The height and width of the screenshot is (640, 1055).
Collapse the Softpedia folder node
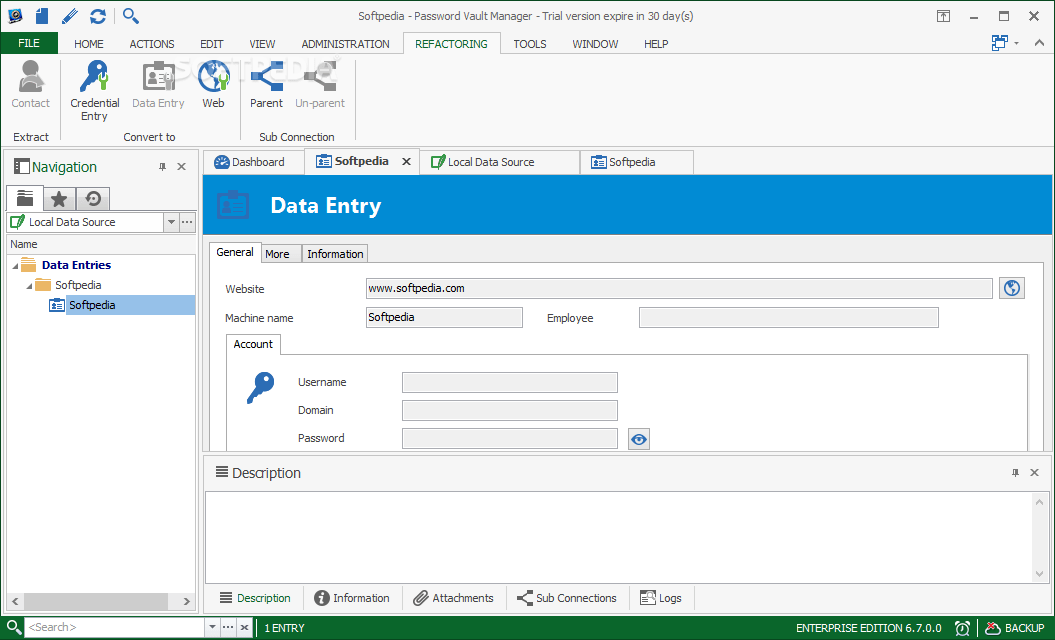29,287
